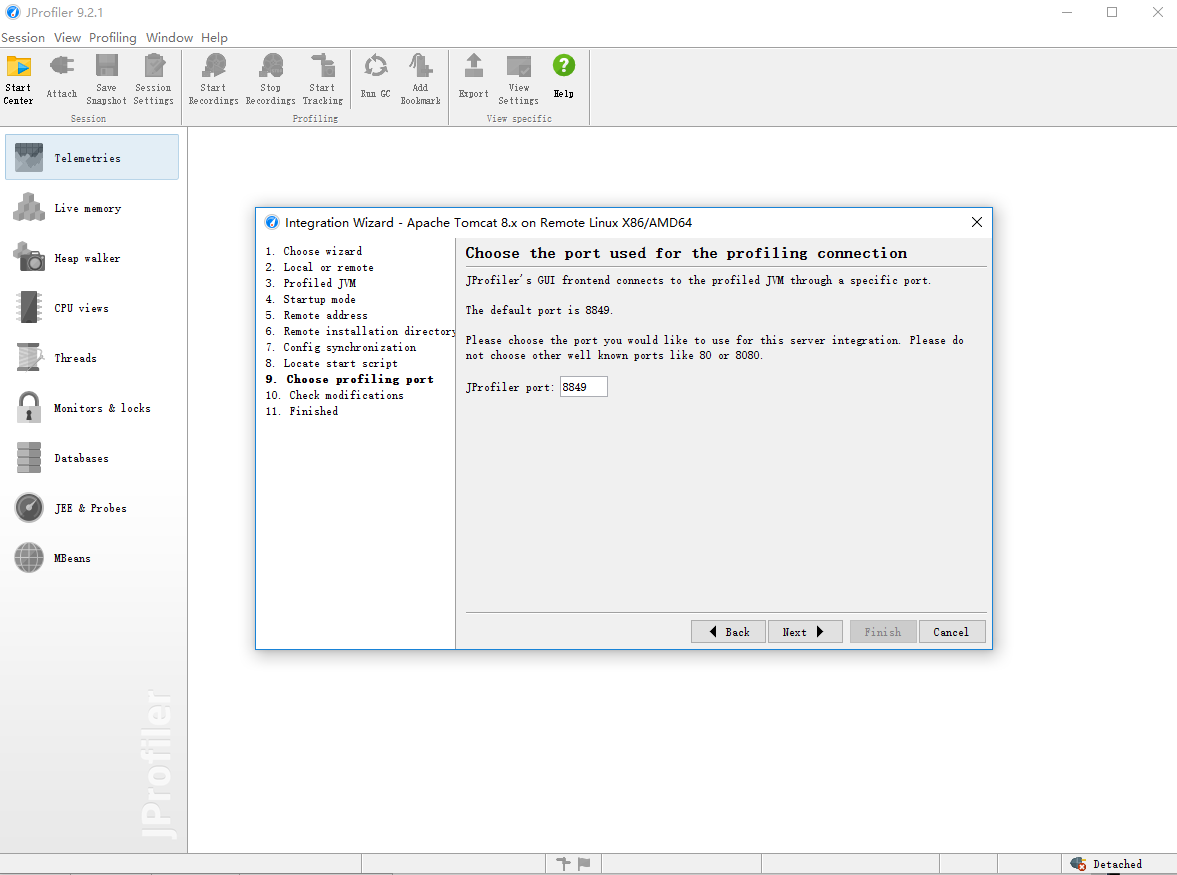This screenshot has width=1177, height=875.
Task: Click step '9. Choose profiling port'
Action: click(350, 379)
